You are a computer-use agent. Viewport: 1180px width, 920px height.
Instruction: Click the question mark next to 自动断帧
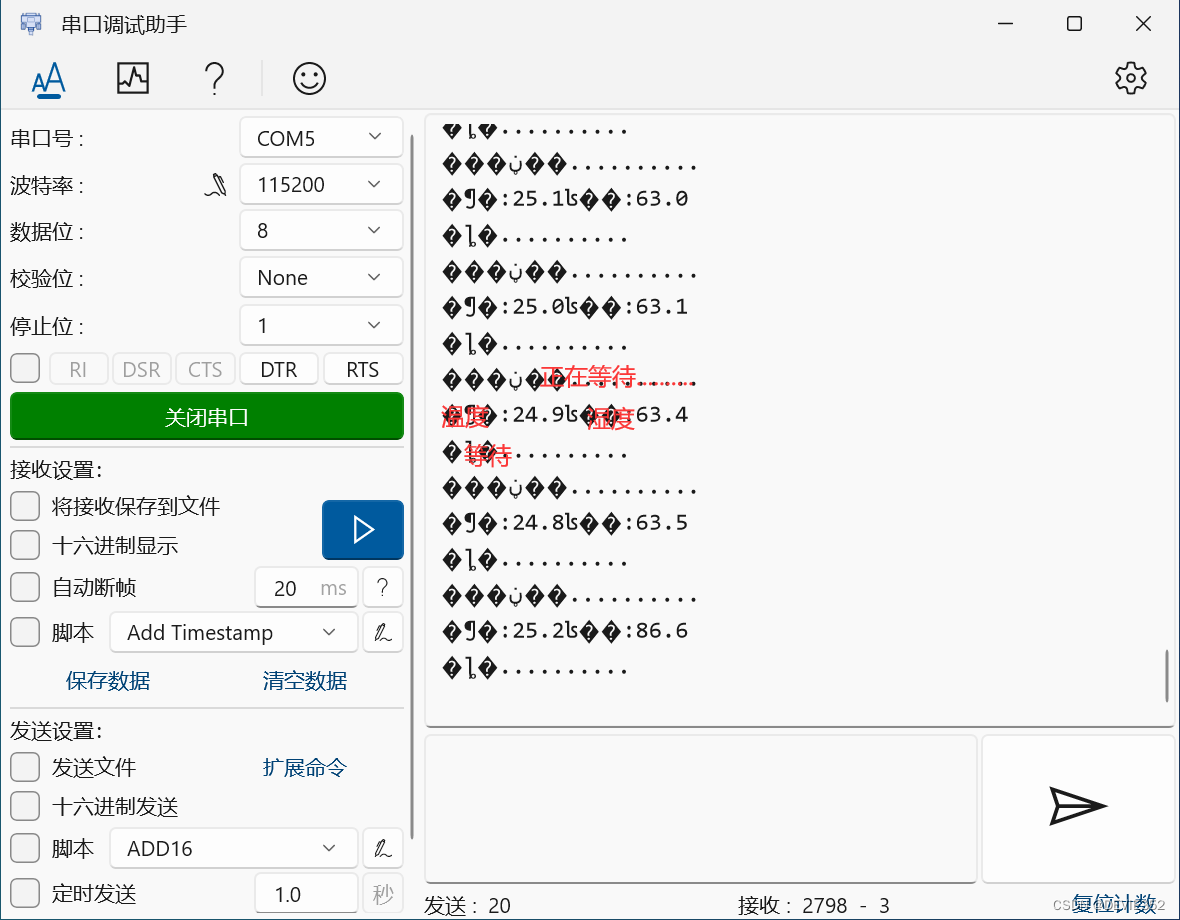[x=383, y=588]
